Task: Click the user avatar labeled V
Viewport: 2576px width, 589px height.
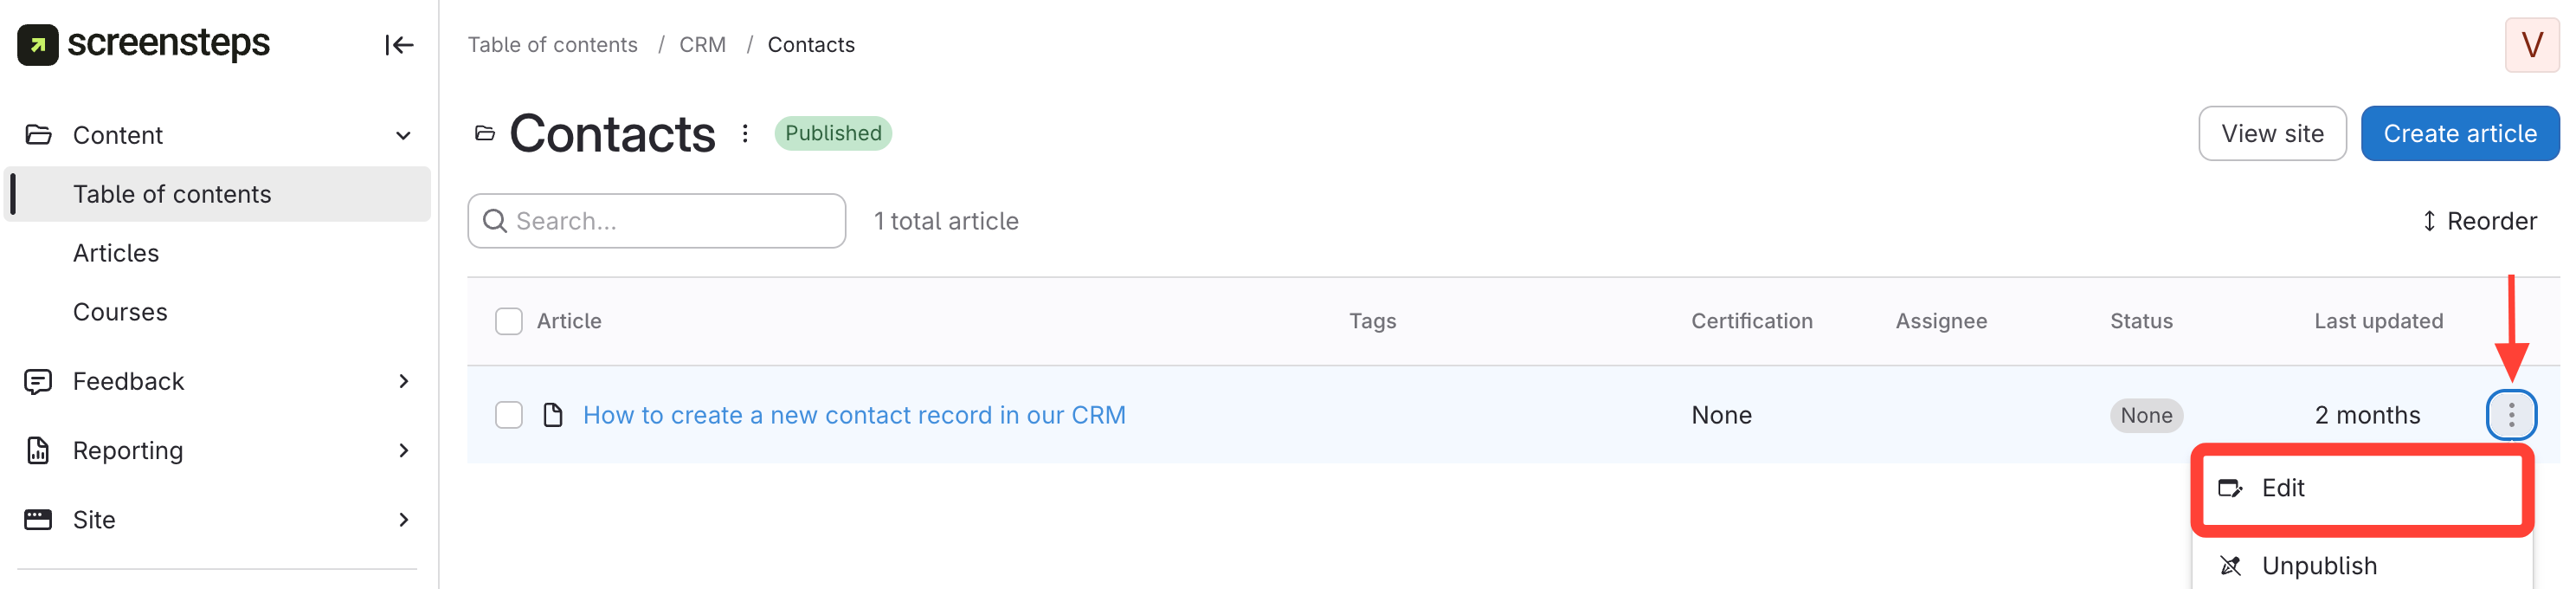Action: (x=2531, y=45)
